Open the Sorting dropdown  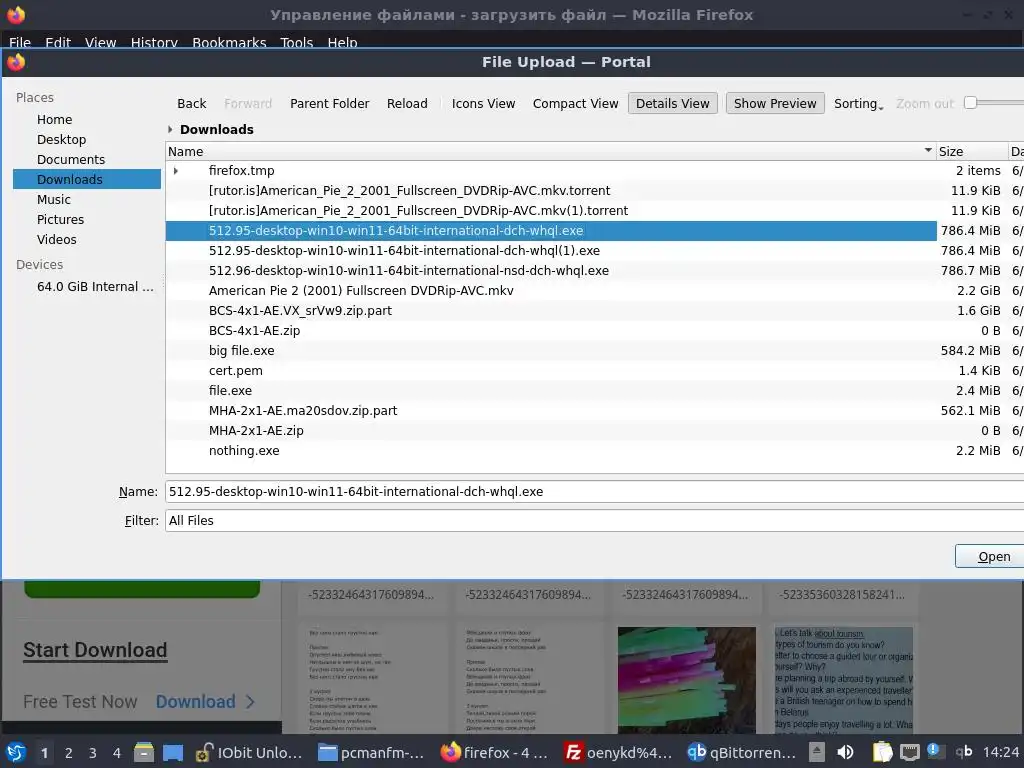click(858, 103)
